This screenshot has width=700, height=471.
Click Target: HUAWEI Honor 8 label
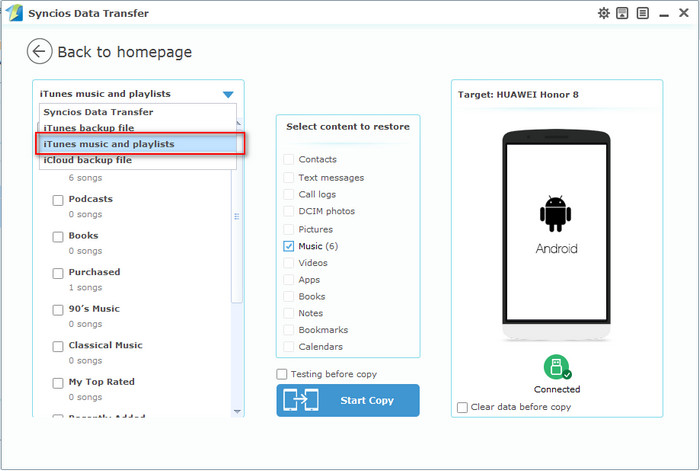518,95
